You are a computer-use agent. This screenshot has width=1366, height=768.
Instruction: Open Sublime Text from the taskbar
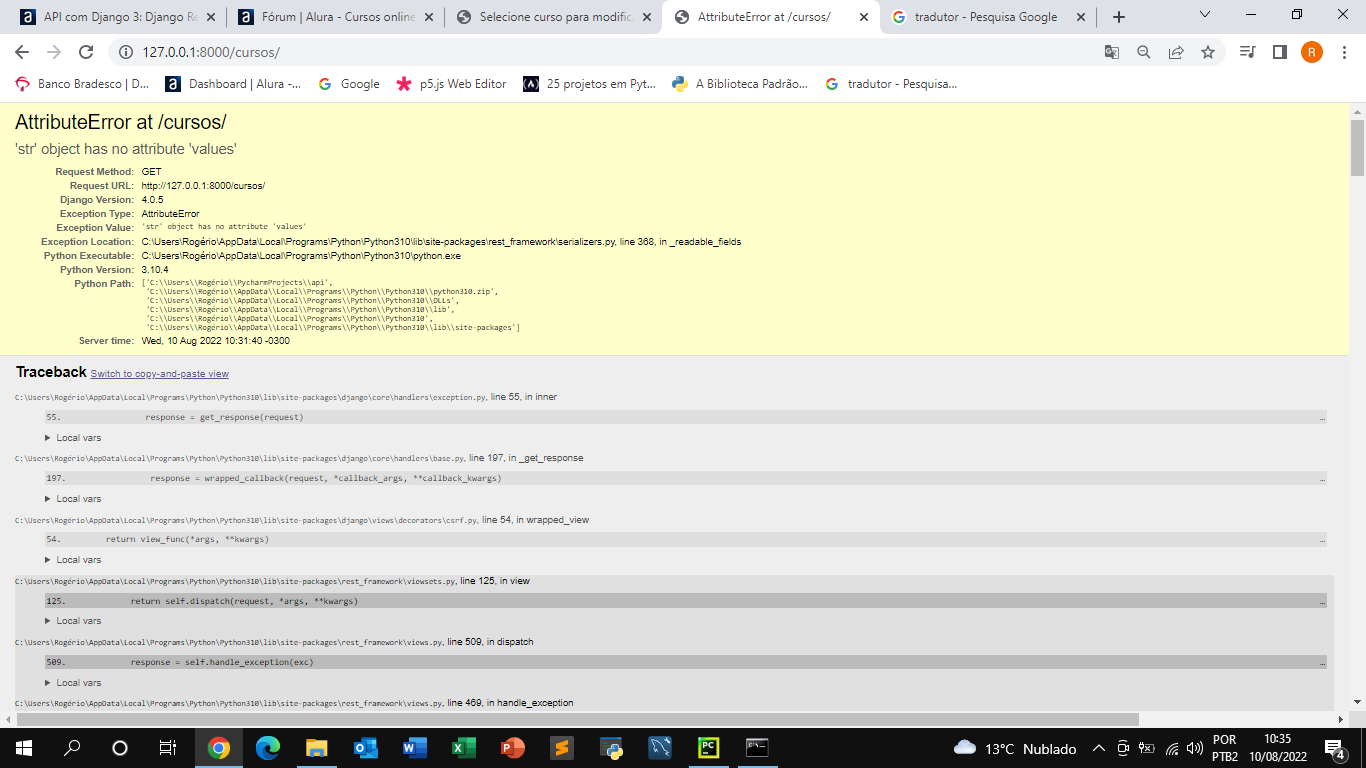[561, 748]
